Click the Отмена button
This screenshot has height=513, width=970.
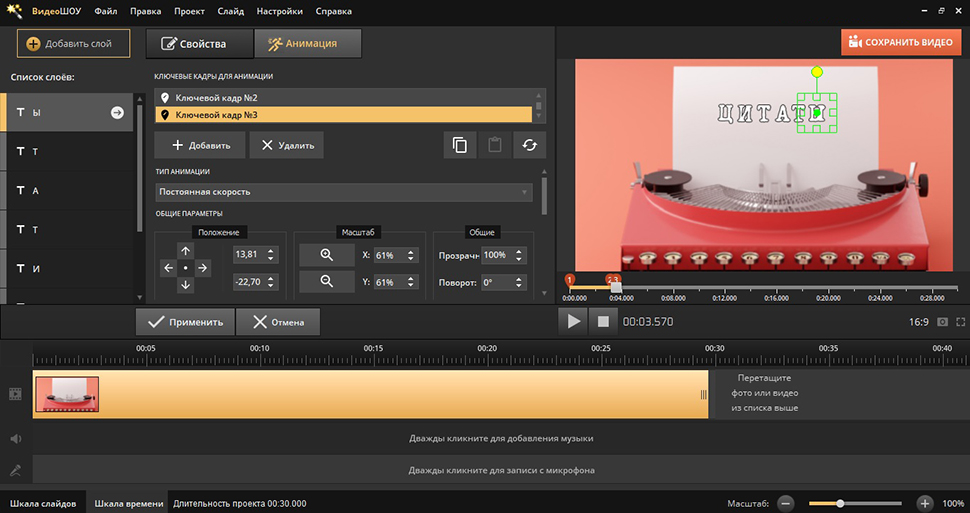pyautogui.click(x=278, y=322)
